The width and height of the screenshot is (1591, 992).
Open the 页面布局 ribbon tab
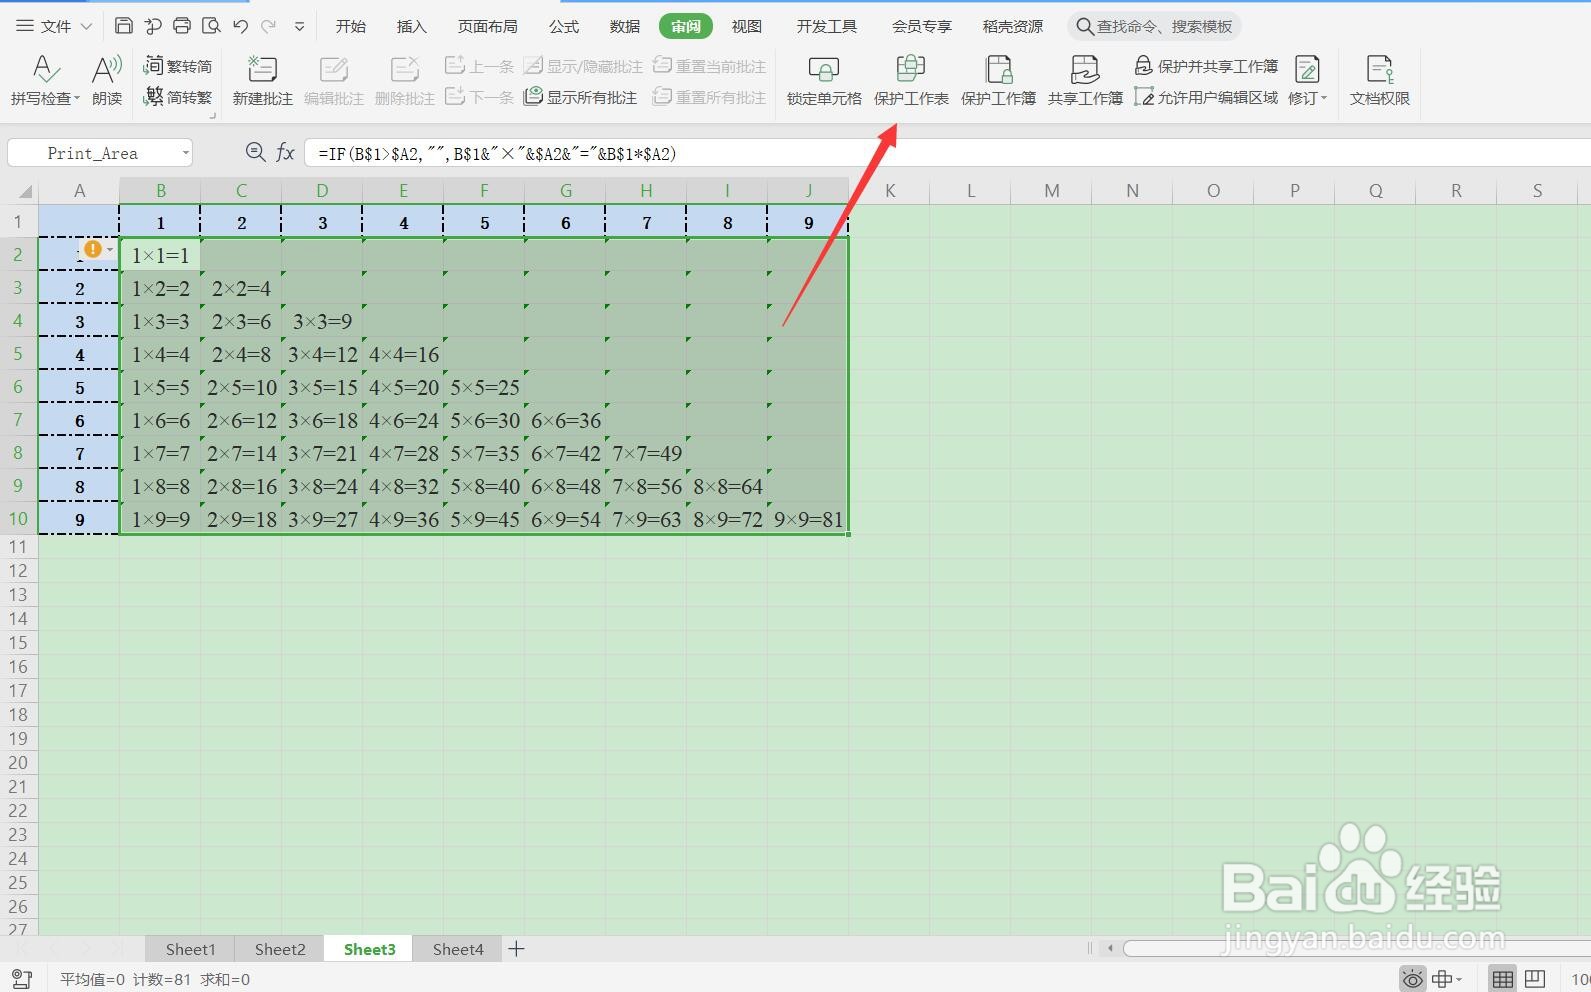pos(488,26)
